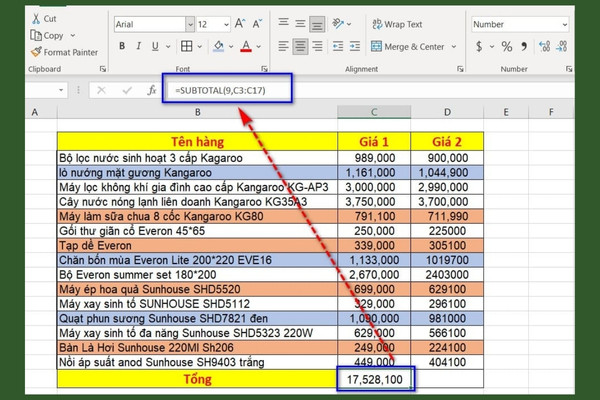The height and width of the screenshot is (400, 600).
Task: Apply Fill Color bucket
Action: tap(218, 46)
